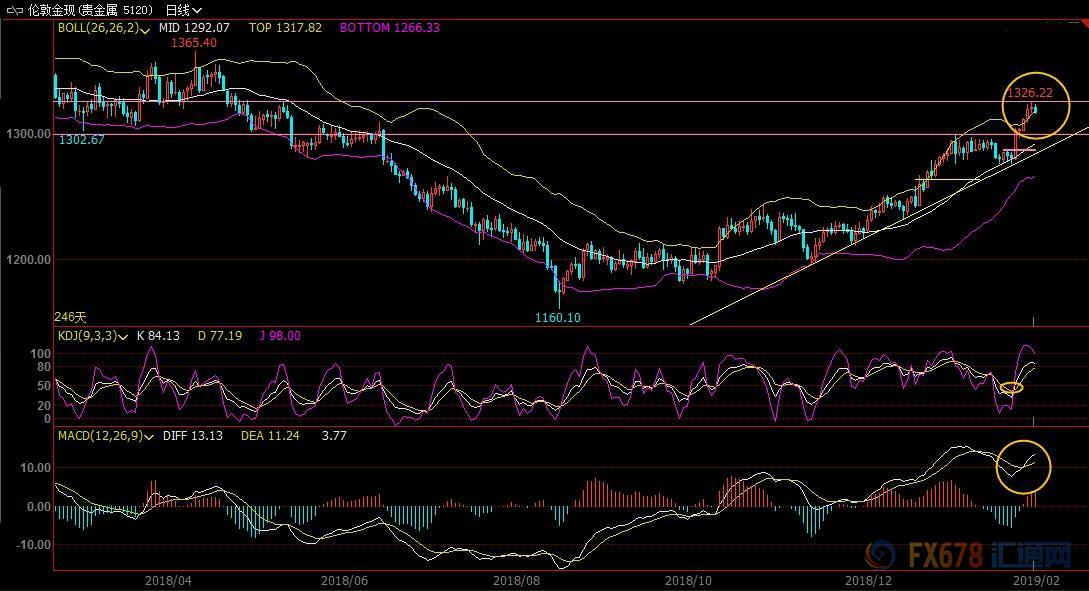The width and height of the screenshot is (1089, 591).
Task: Select the TOP 1317.82 value
Action: point(285,28)
